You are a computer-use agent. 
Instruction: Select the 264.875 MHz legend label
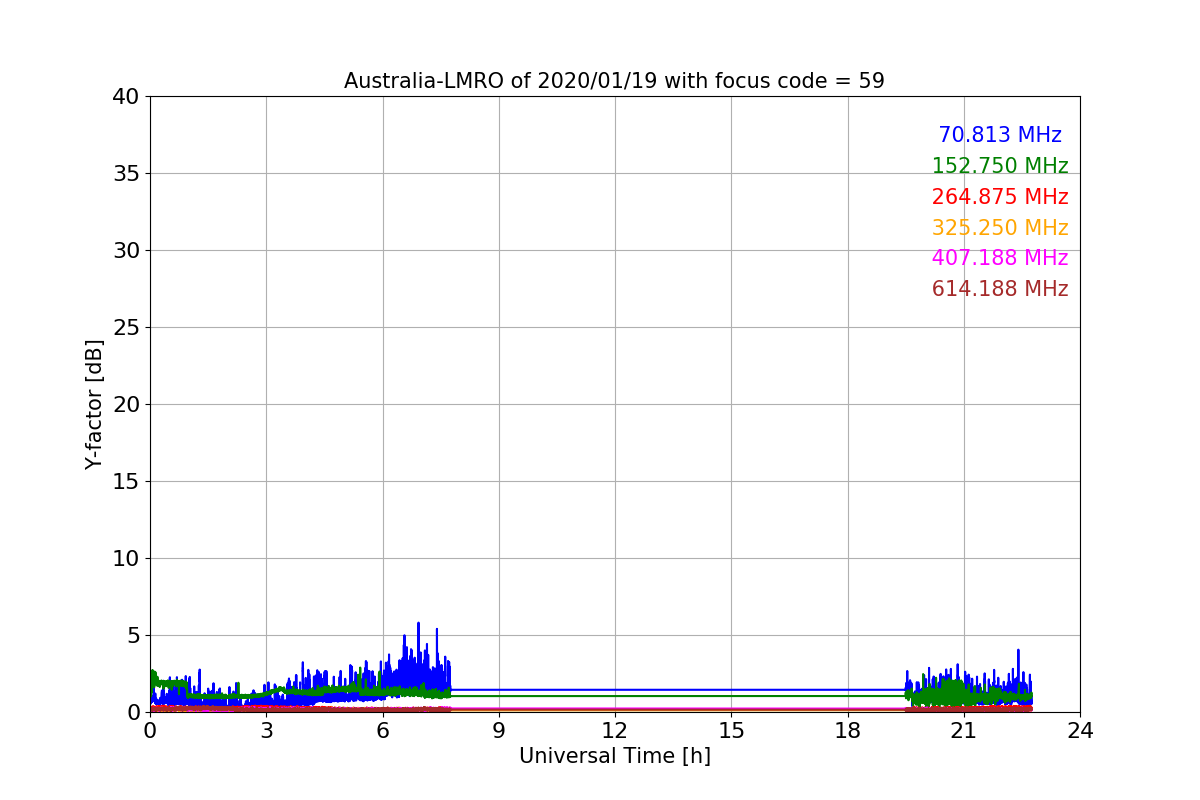coord(1000,197)
